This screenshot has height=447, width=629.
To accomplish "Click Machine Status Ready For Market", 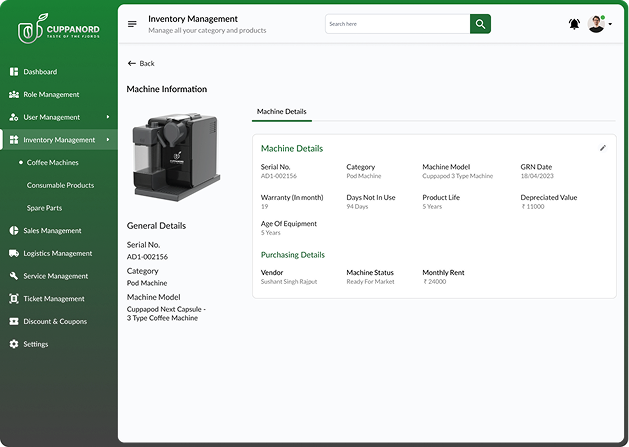I will click(x=370, y=282).
